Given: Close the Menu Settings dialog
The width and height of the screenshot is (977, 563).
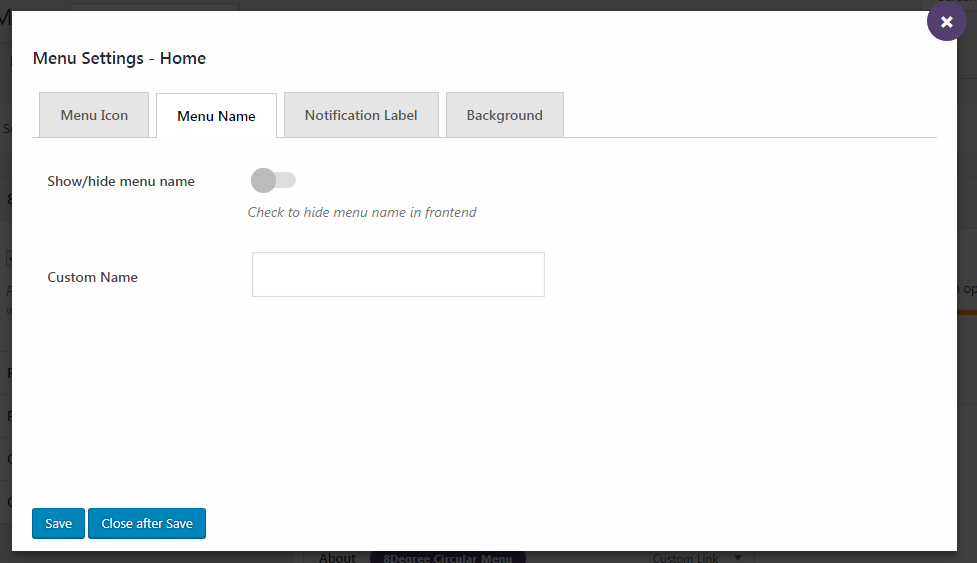Looking at the screenshot, I should click(x=946, y=21).
